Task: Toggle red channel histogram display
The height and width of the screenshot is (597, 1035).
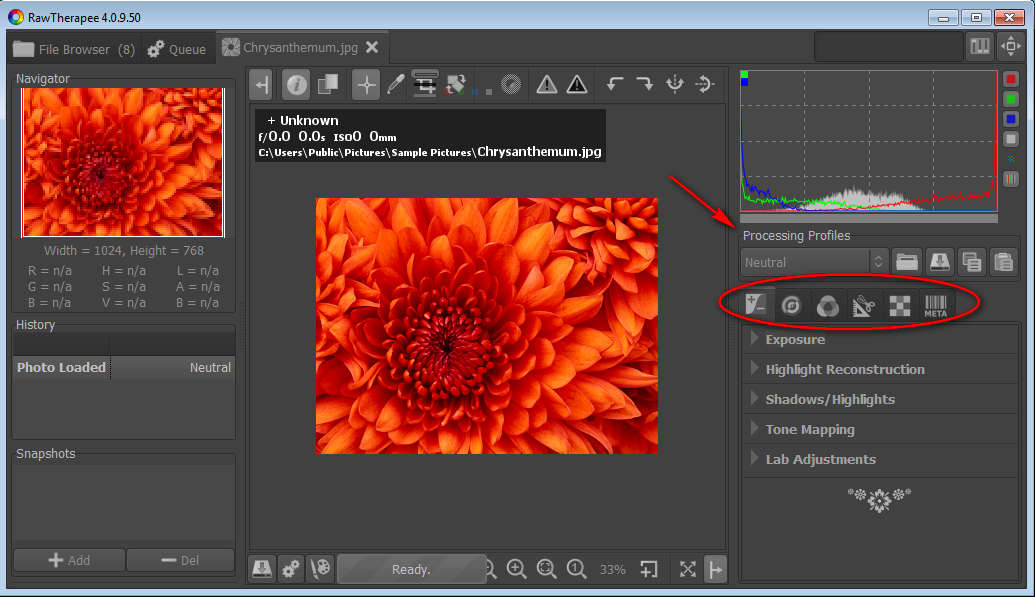Action: click(x=1011, y=79)
